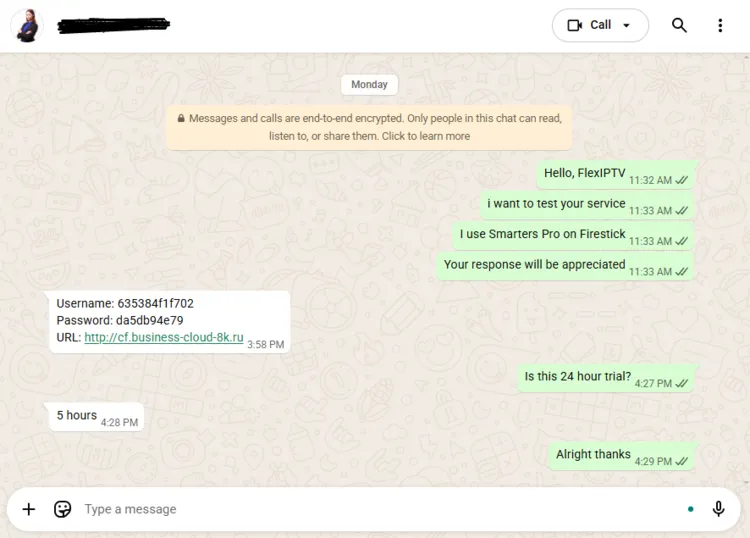Open the emoji sticker picker icon
This screenshot has width=750, height=538.
(63, 509)
